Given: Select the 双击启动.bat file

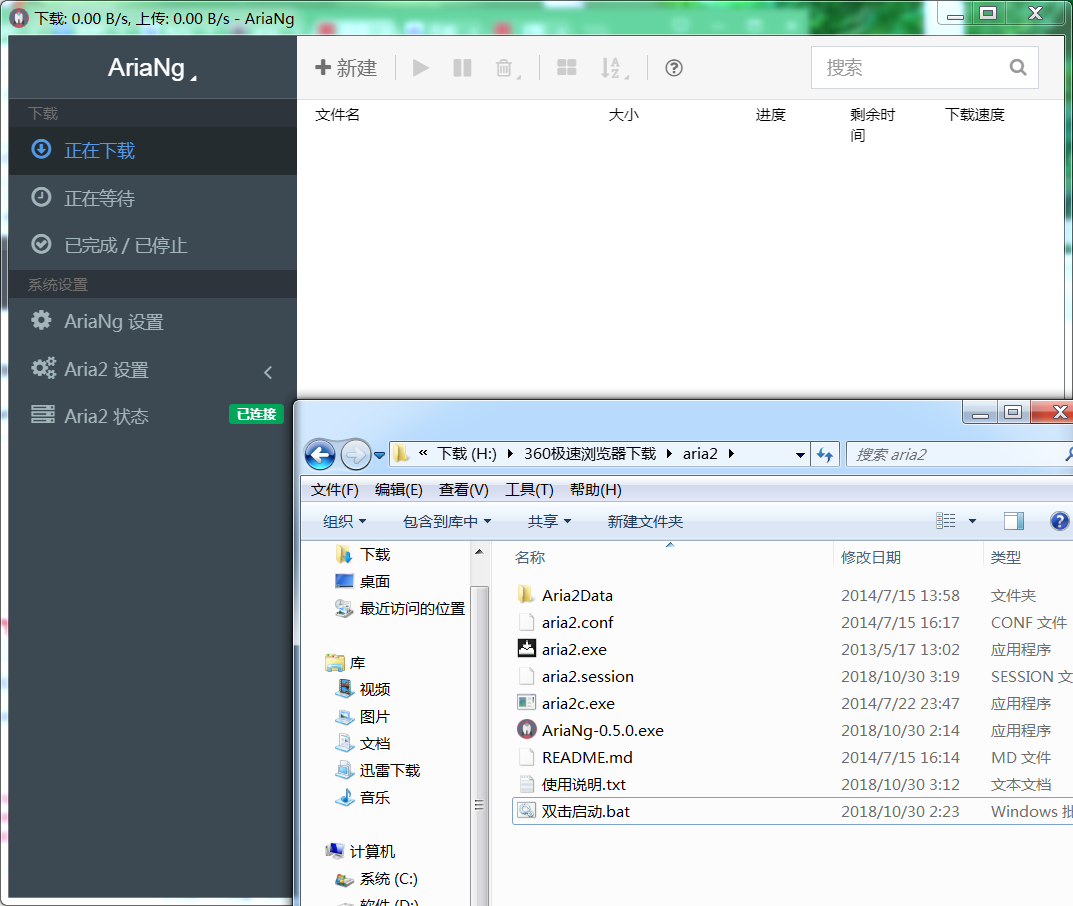Looking at the screenshot, I should pos(585,812).
